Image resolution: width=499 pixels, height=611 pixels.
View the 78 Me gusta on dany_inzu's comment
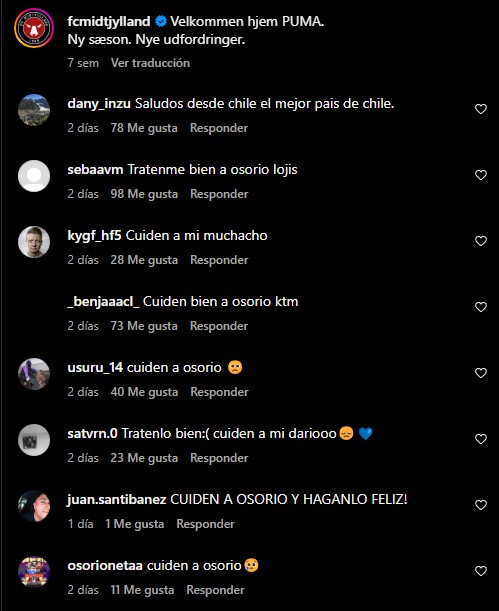[x=144, y=128]
